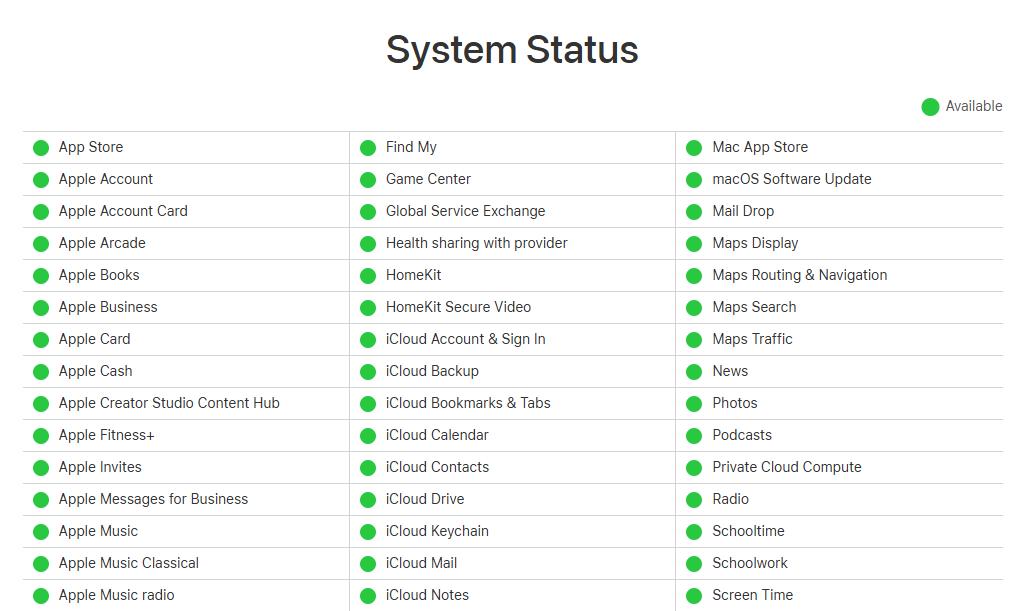The image size is (1018, 611).
Task: Click the green dot beside News
Action: [694, 372]
